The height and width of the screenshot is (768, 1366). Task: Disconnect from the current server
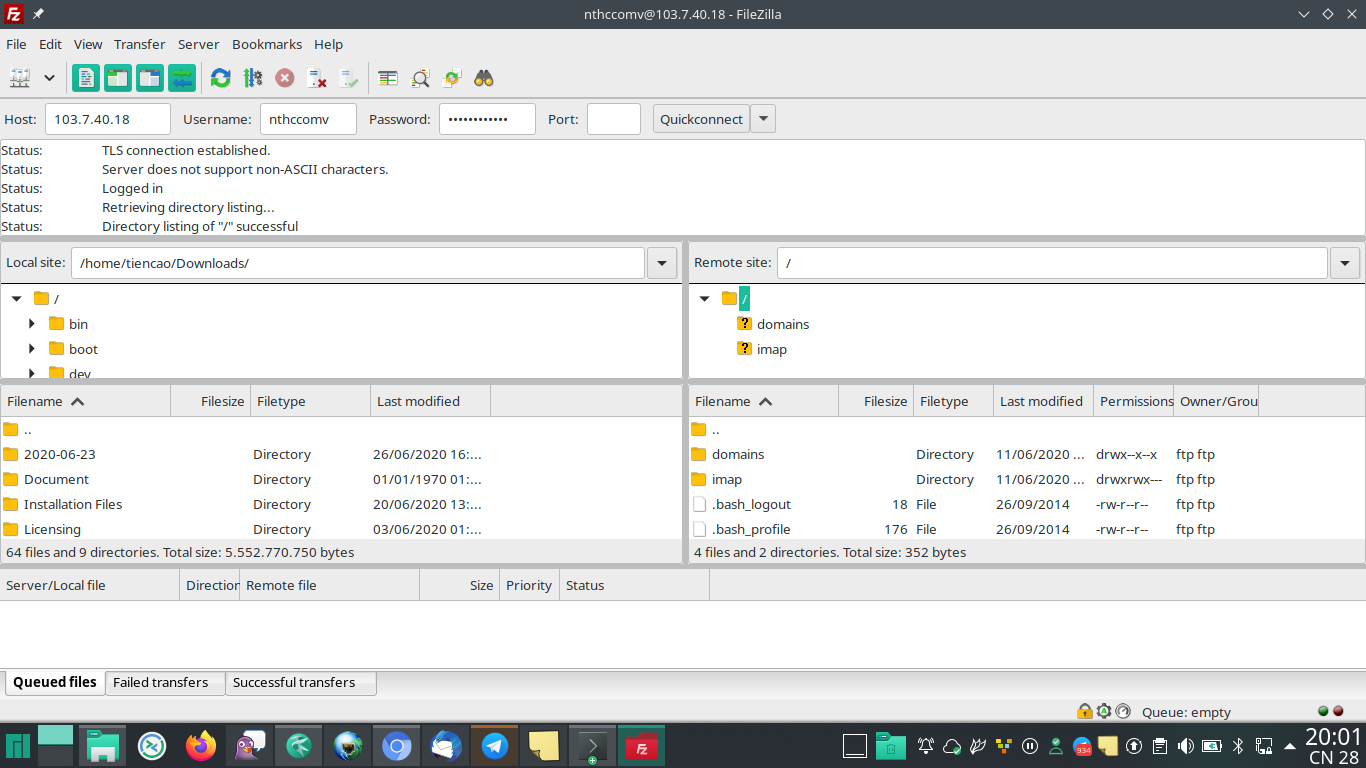pyautogui.click(x=317, y=78)
